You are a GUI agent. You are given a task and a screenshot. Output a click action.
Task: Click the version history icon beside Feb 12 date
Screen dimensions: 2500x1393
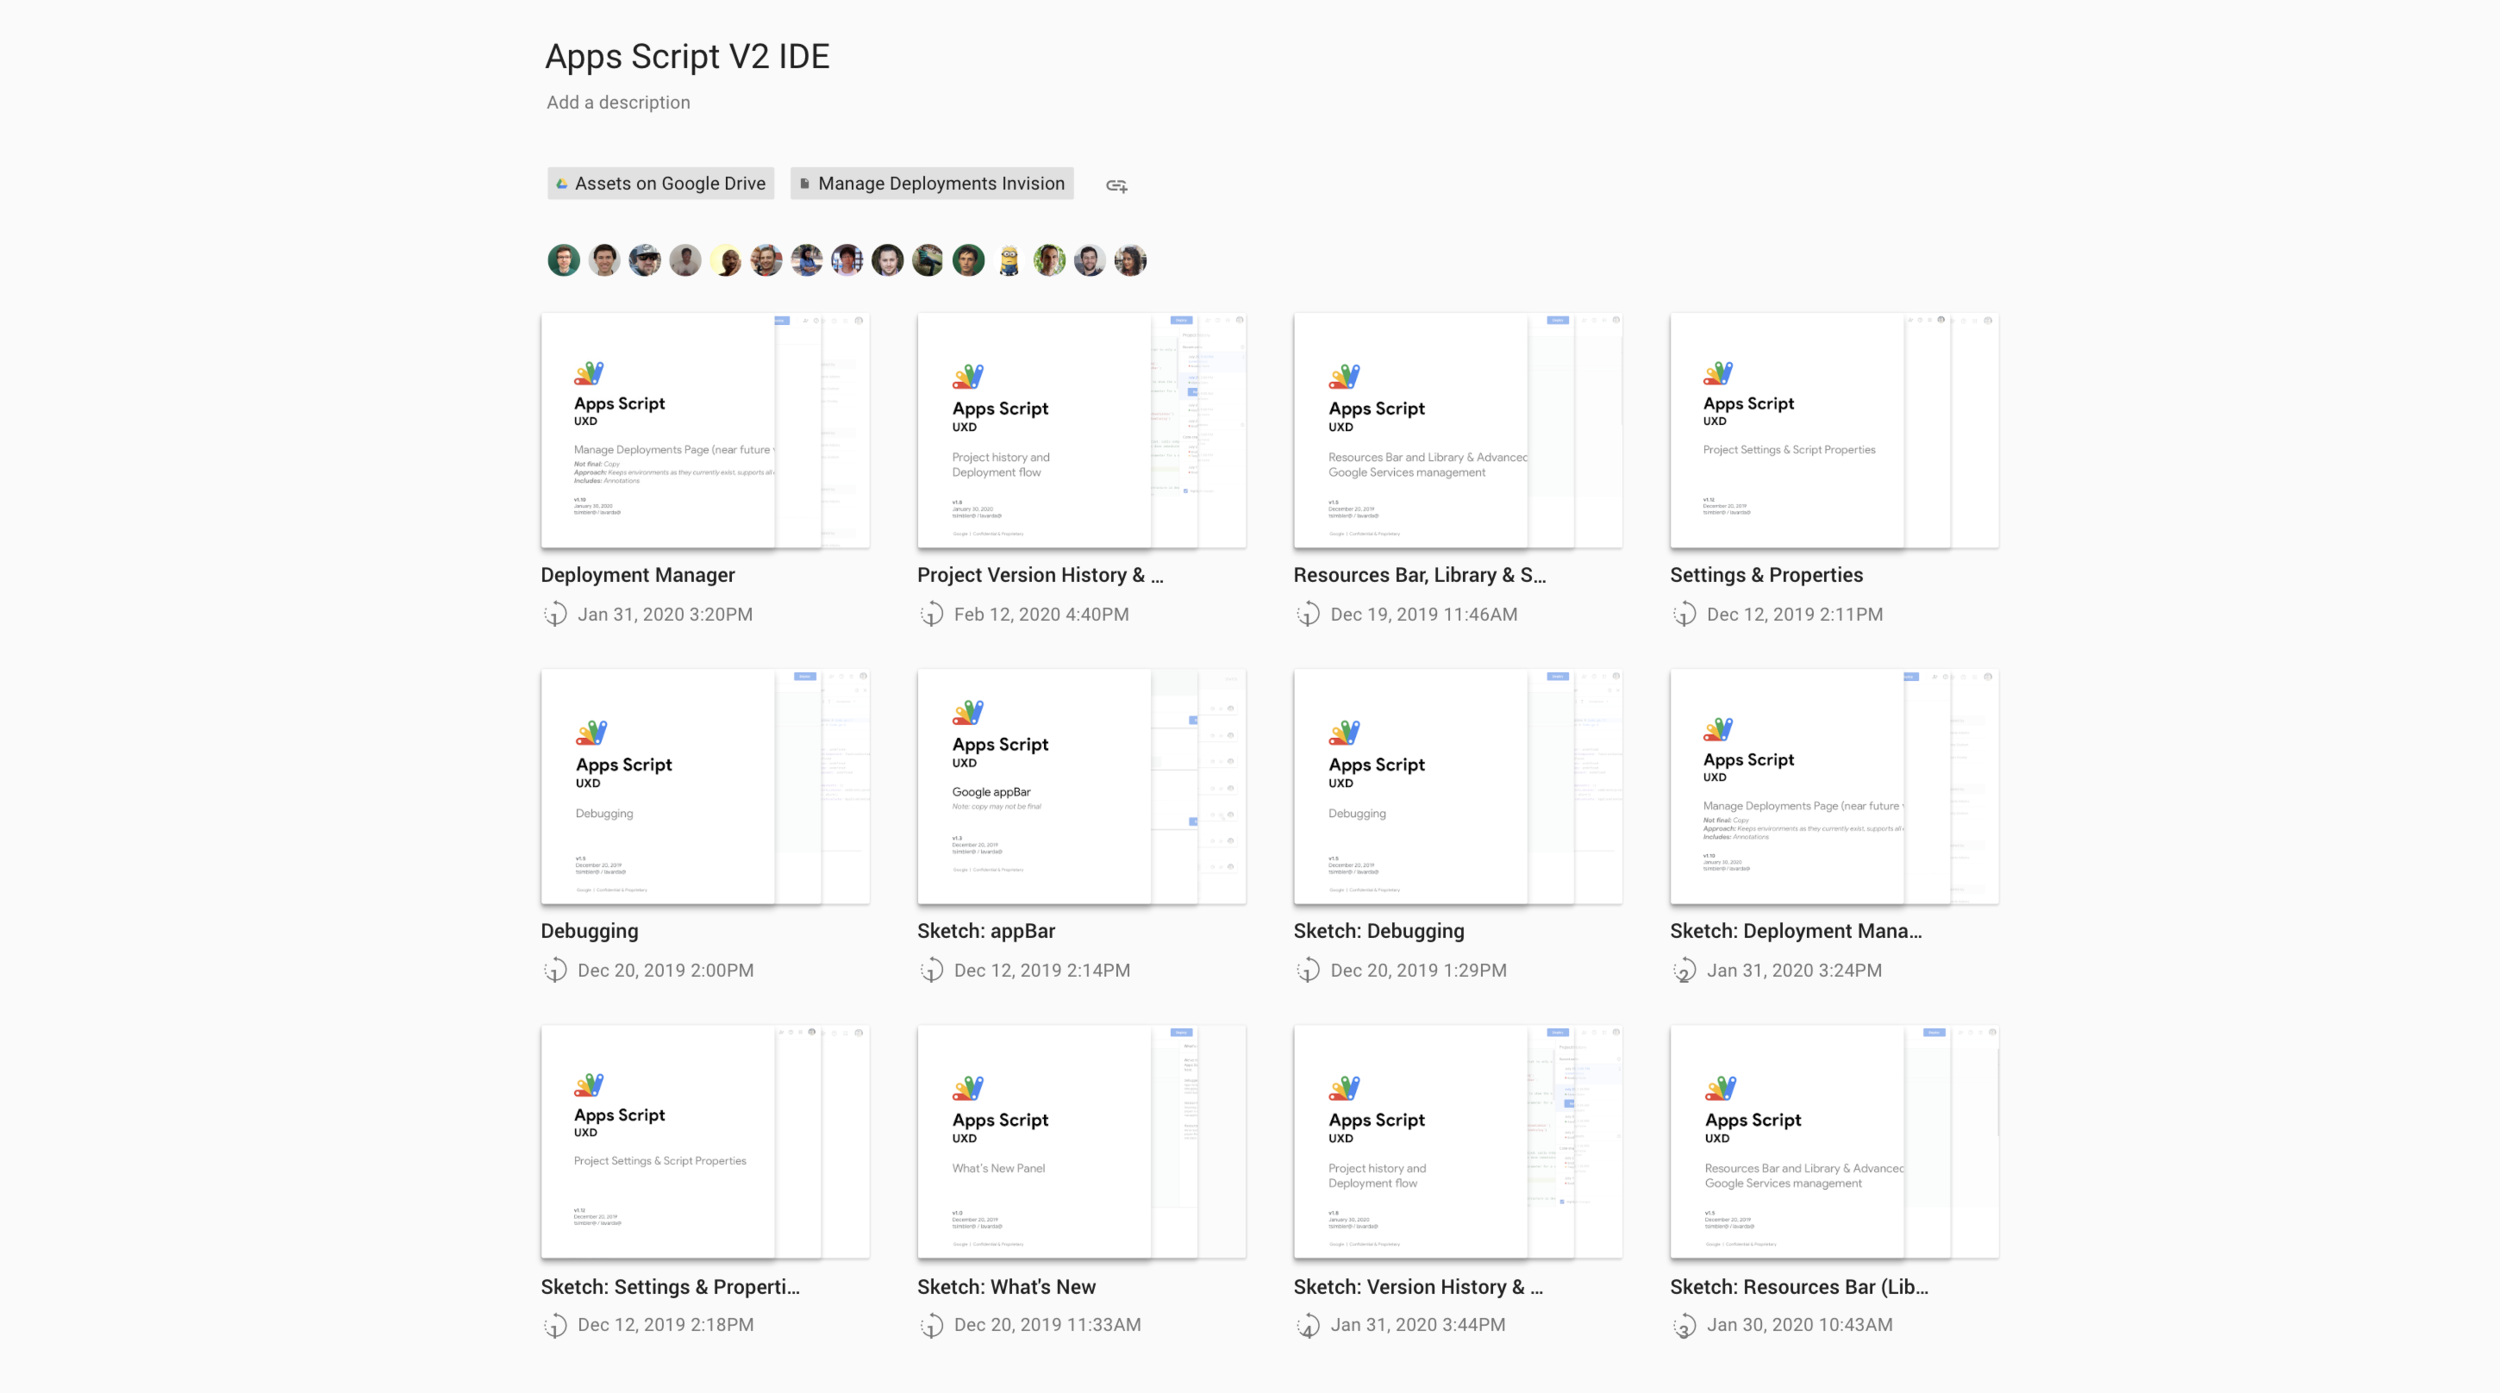(932, 614)
